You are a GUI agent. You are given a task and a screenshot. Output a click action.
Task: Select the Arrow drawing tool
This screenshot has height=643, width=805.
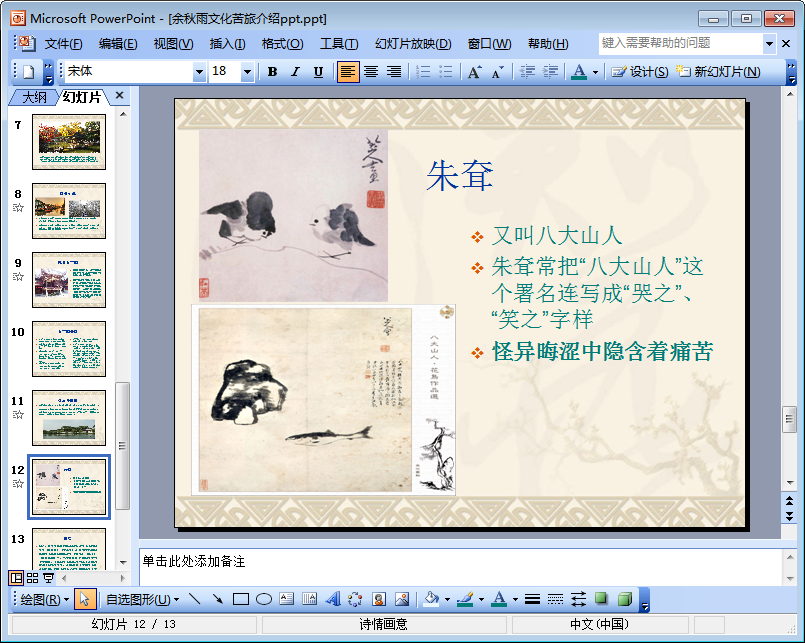tap(218, 599)
